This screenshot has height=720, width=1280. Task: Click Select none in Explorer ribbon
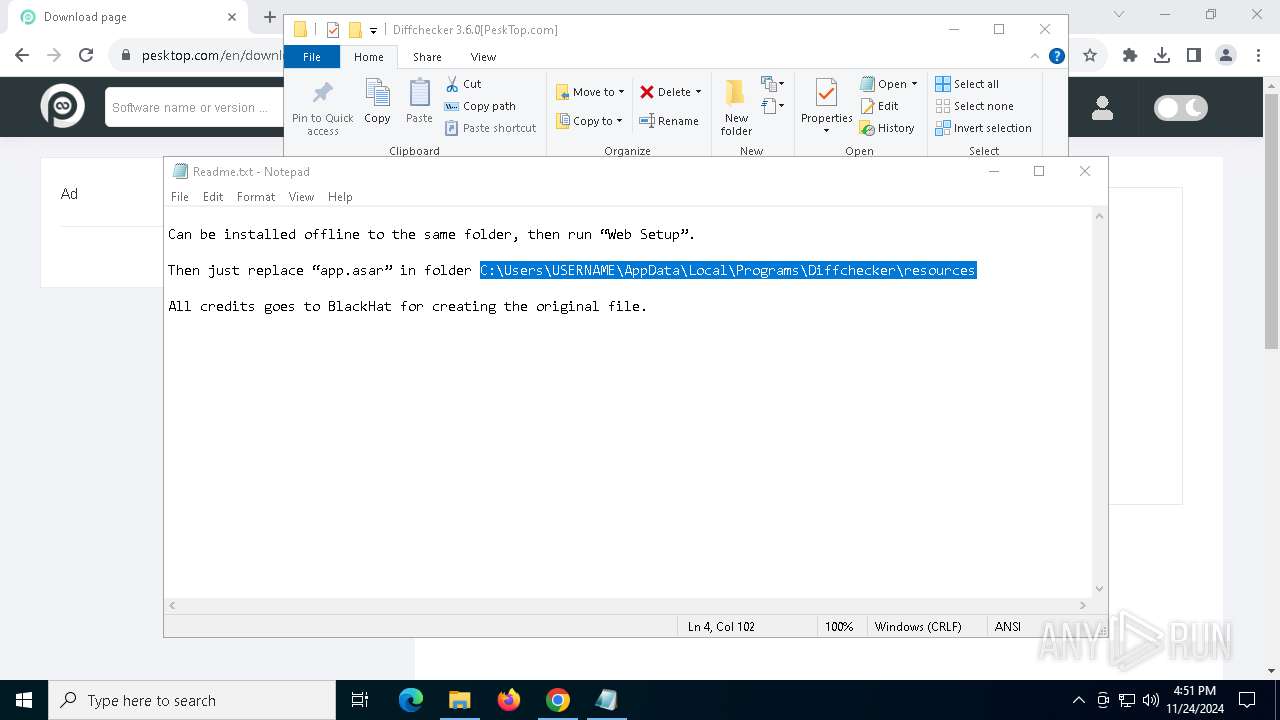tap(974, 106)
